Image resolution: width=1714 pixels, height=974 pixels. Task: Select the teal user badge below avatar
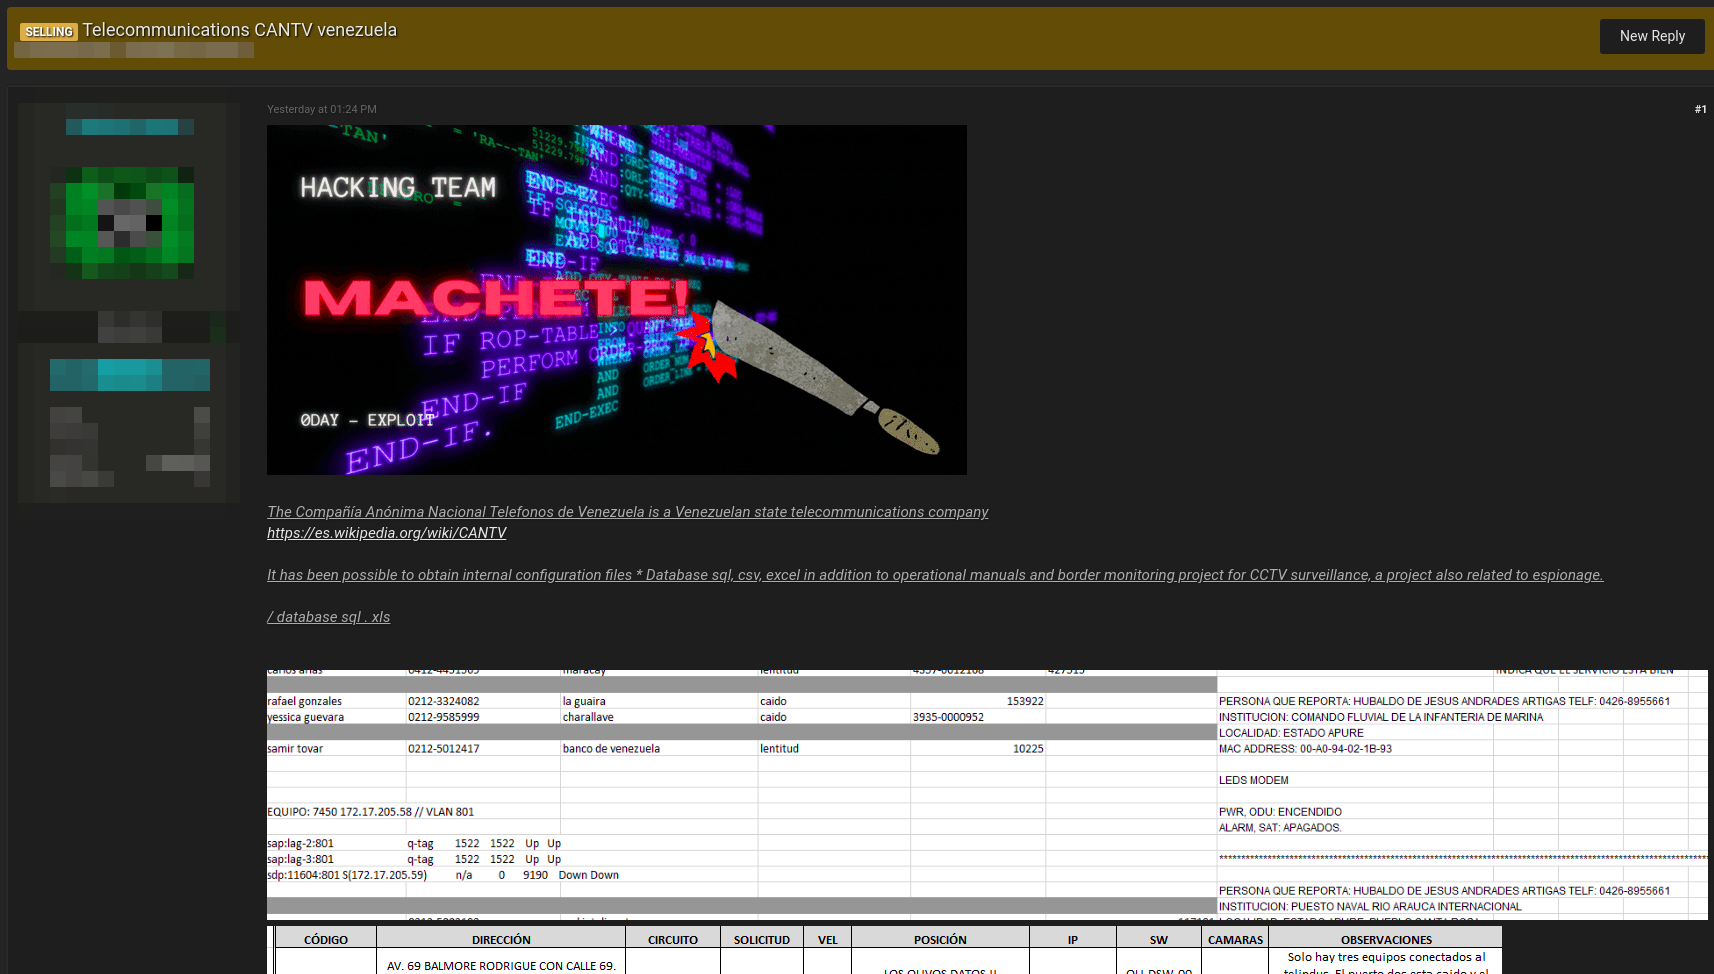pyautogui.click(x=129, y=375)
